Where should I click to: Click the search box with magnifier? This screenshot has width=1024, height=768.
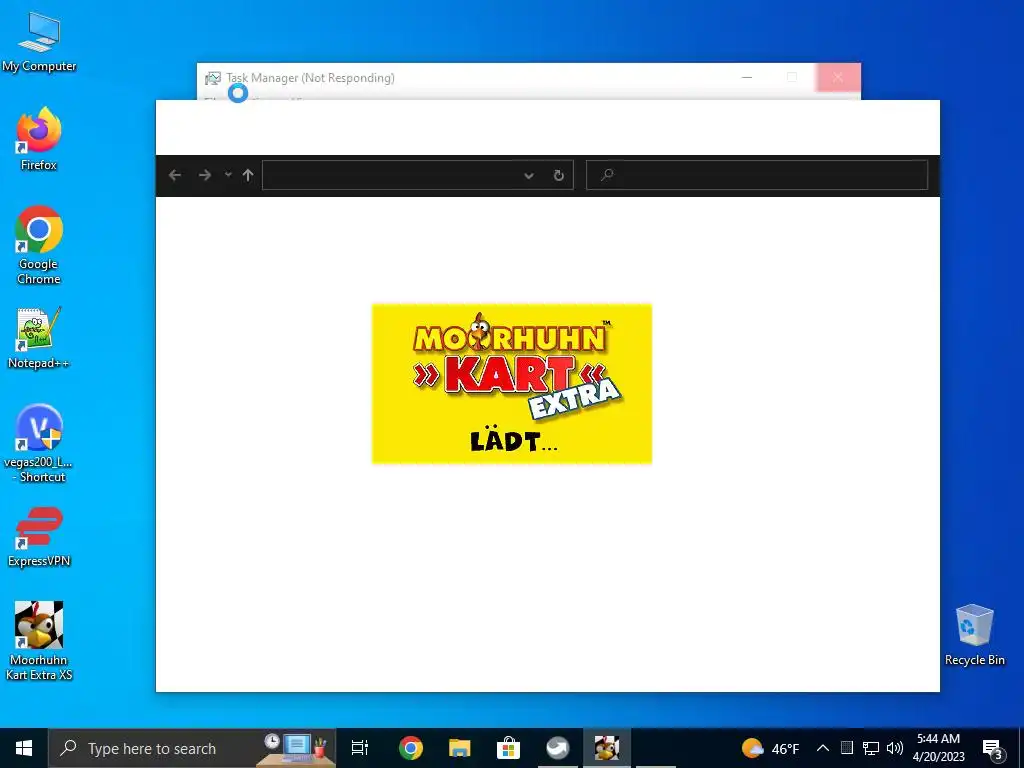pos(757,175)
